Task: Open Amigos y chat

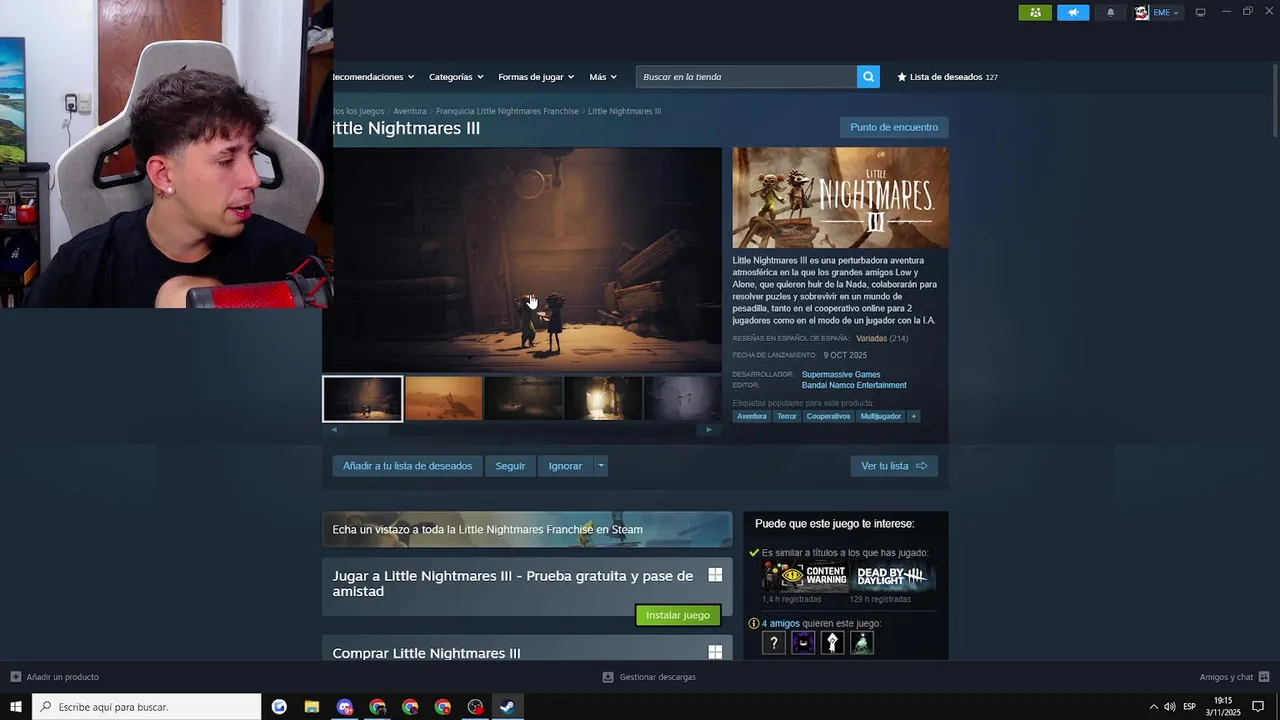Action: tap(1234, 677)
